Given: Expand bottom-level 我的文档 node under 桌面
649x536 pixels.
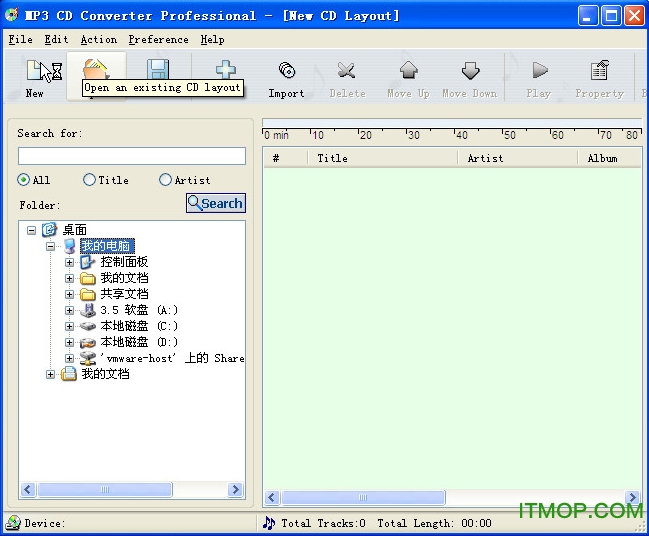Looking at the screenshot, I should [50, 374].
